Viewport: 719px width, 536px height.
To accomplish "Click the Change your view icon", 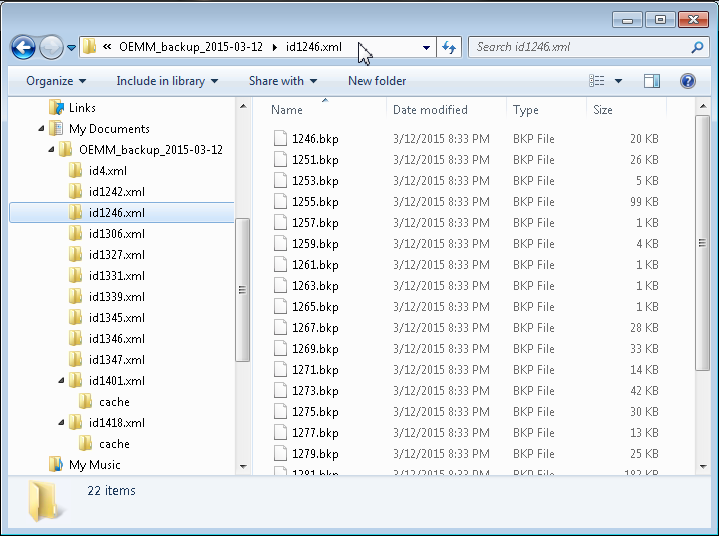I will pos(597,81).
